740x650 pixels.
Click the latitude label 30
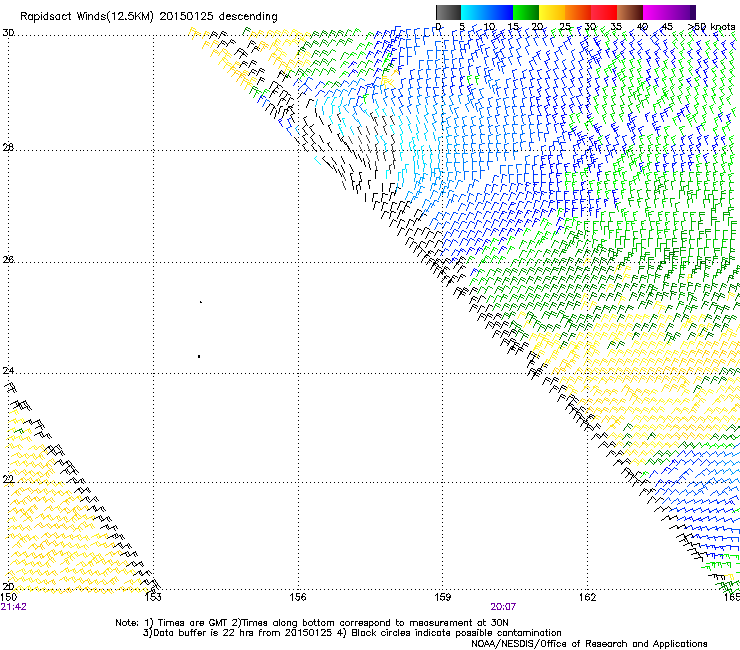click(x=8, y=33)
